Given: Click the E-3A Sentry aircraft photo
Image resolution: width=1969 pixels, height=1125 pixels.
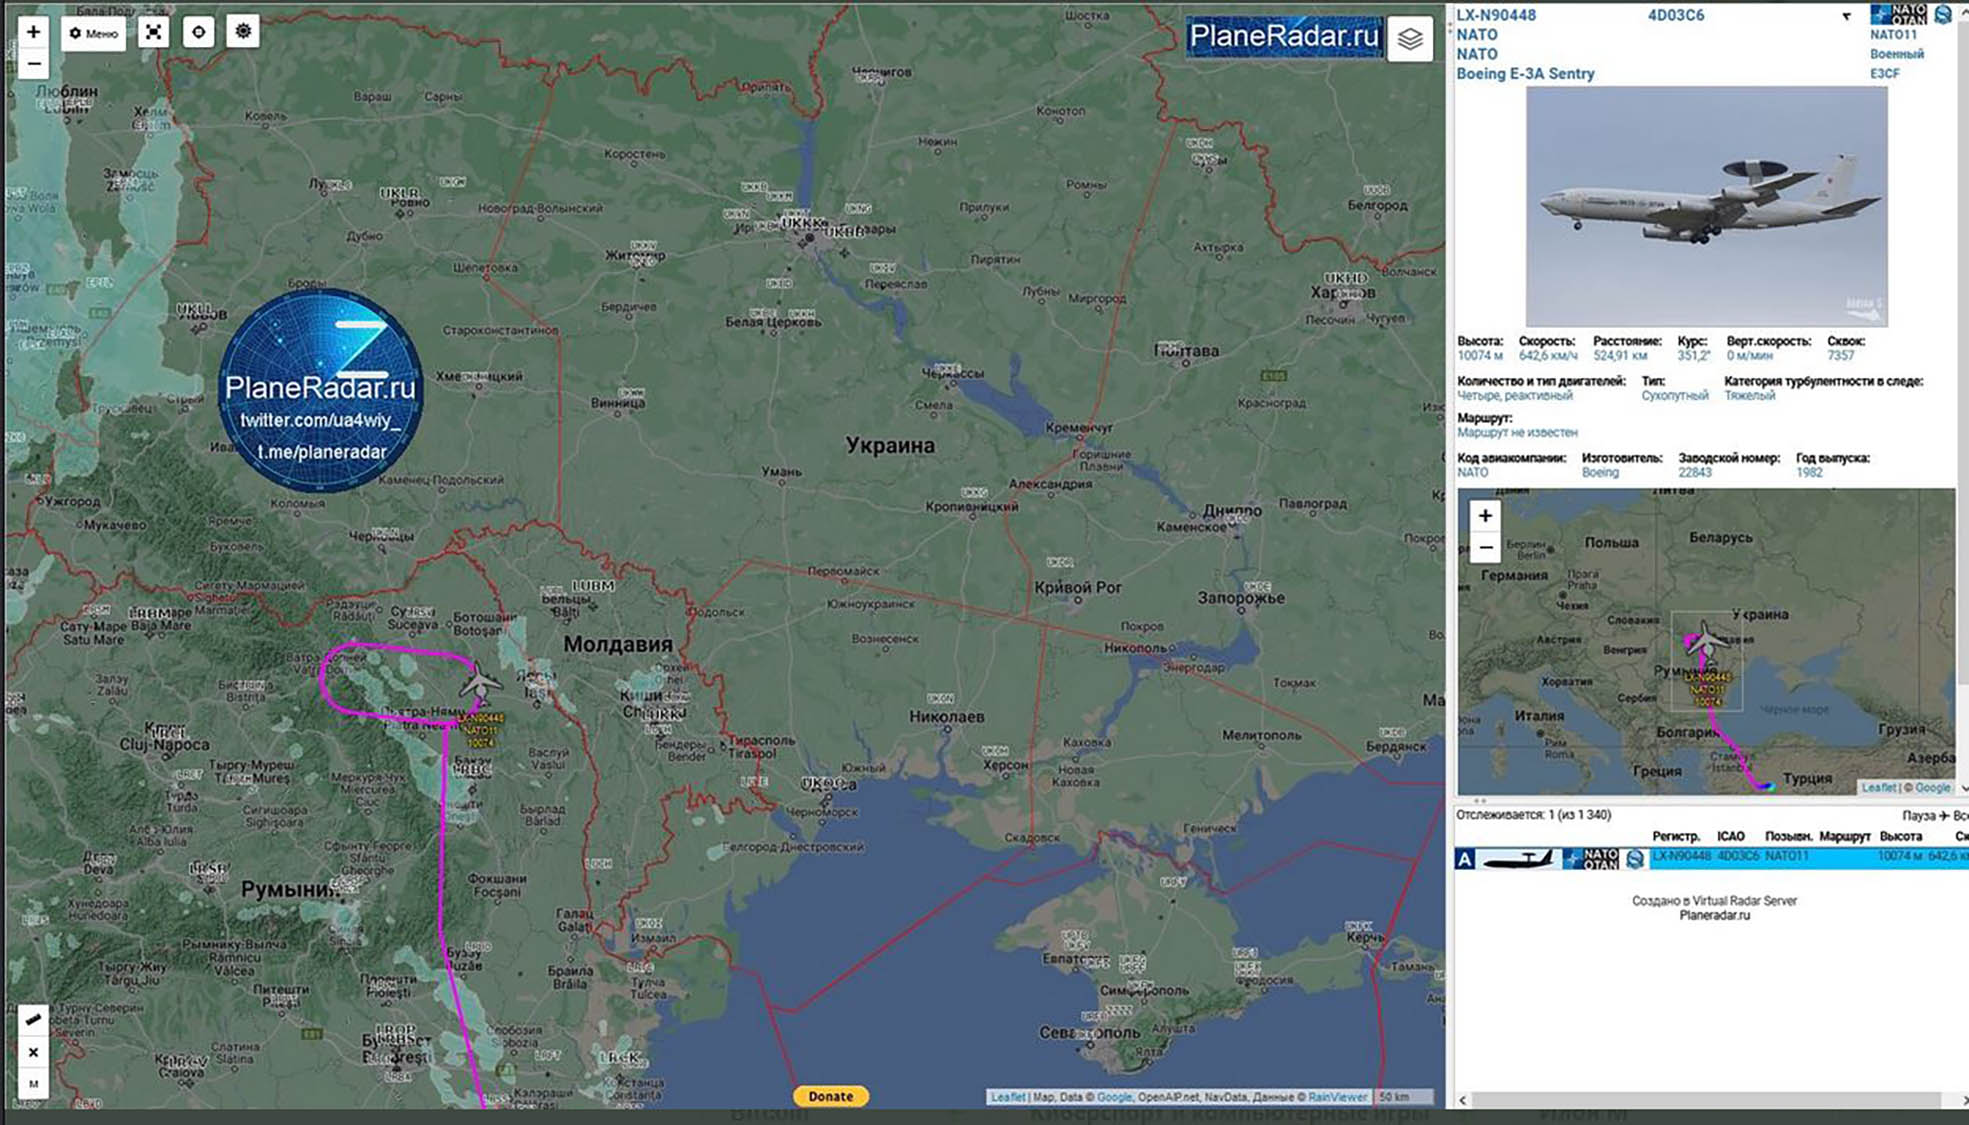Looking at the screenshot, I should [1706, 205].
